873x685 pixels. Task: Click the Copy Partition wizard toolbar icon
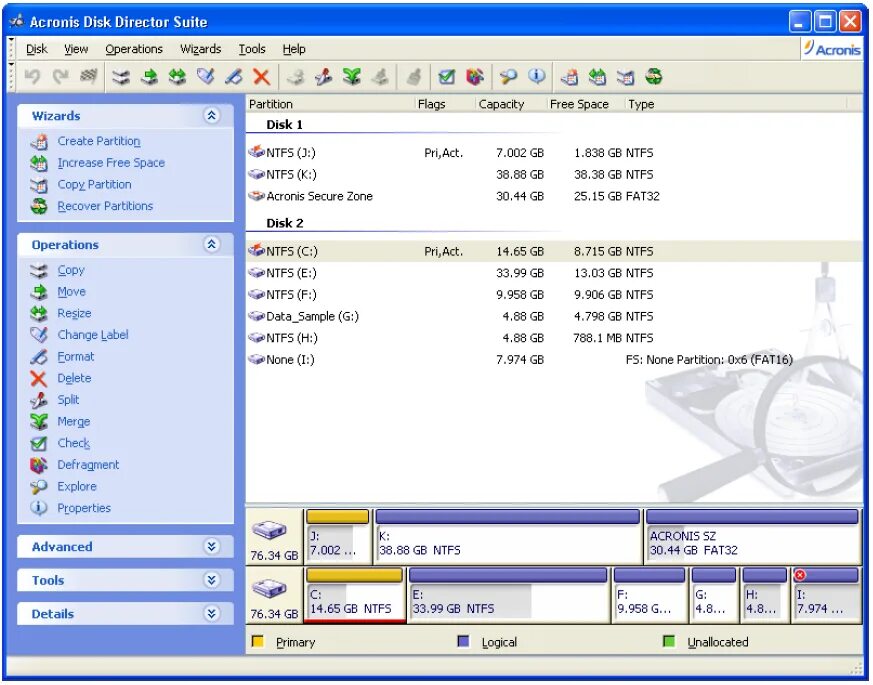[x=625, y=77]
